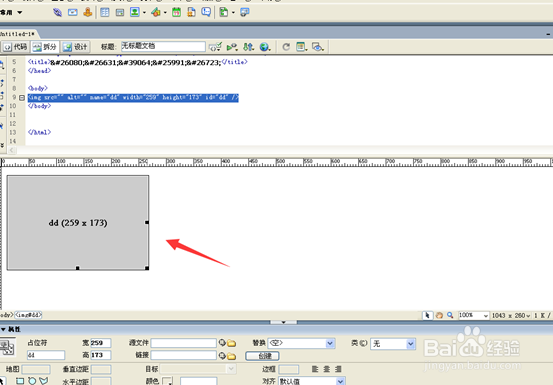Insert a named anchor
The width and height of the screenshot is (553, 385).
[88, 13]
